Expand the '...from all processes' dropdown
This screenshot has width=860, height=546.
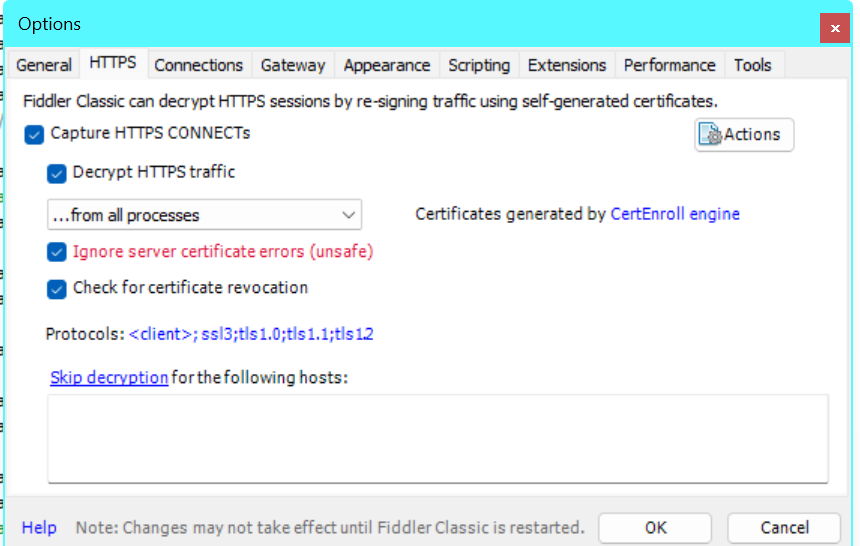point(204,215)
